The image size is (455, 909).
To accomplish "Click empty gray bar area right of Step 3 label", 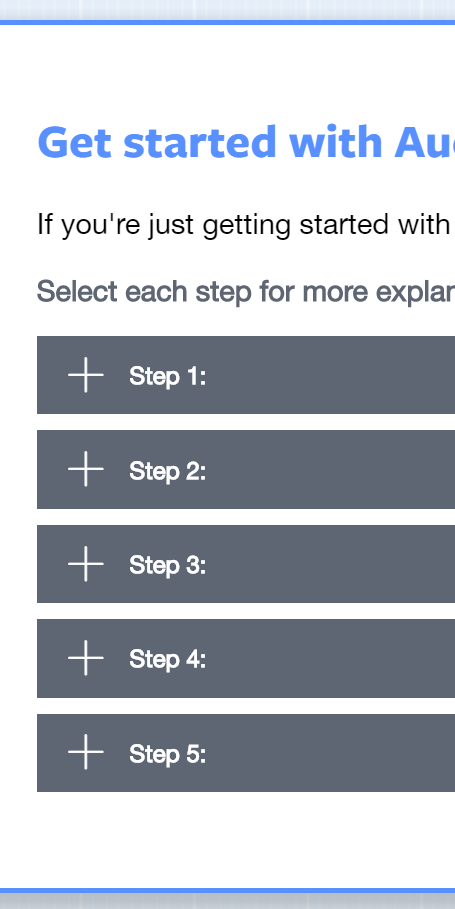I will (330, 564).
